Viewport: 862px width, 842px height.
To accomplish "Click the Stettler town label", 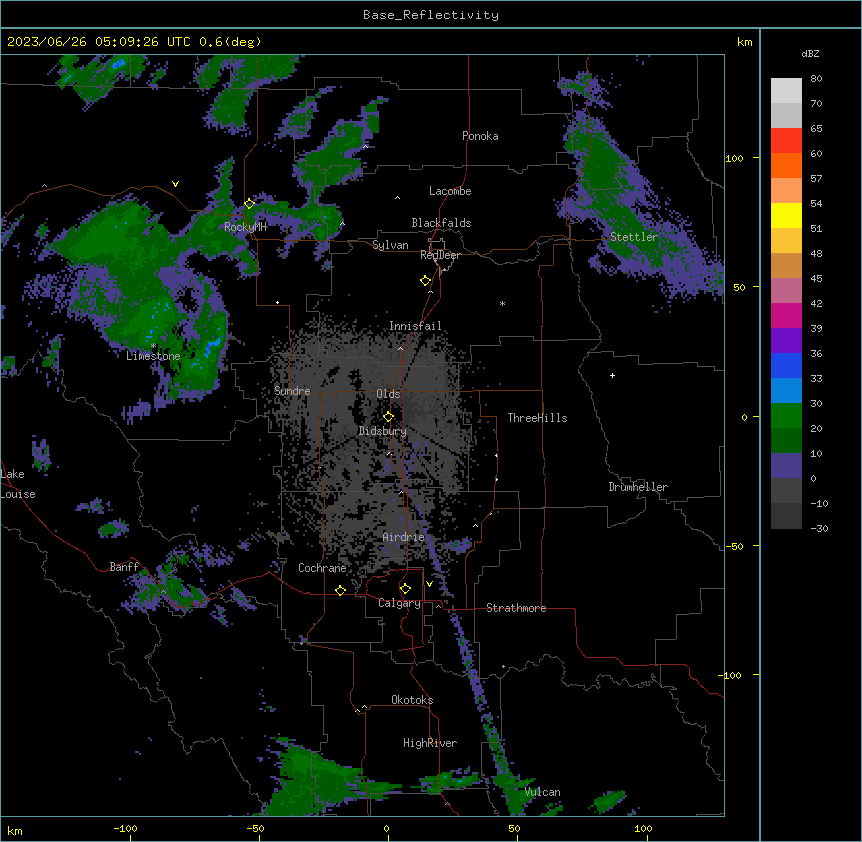I will 634,237.
